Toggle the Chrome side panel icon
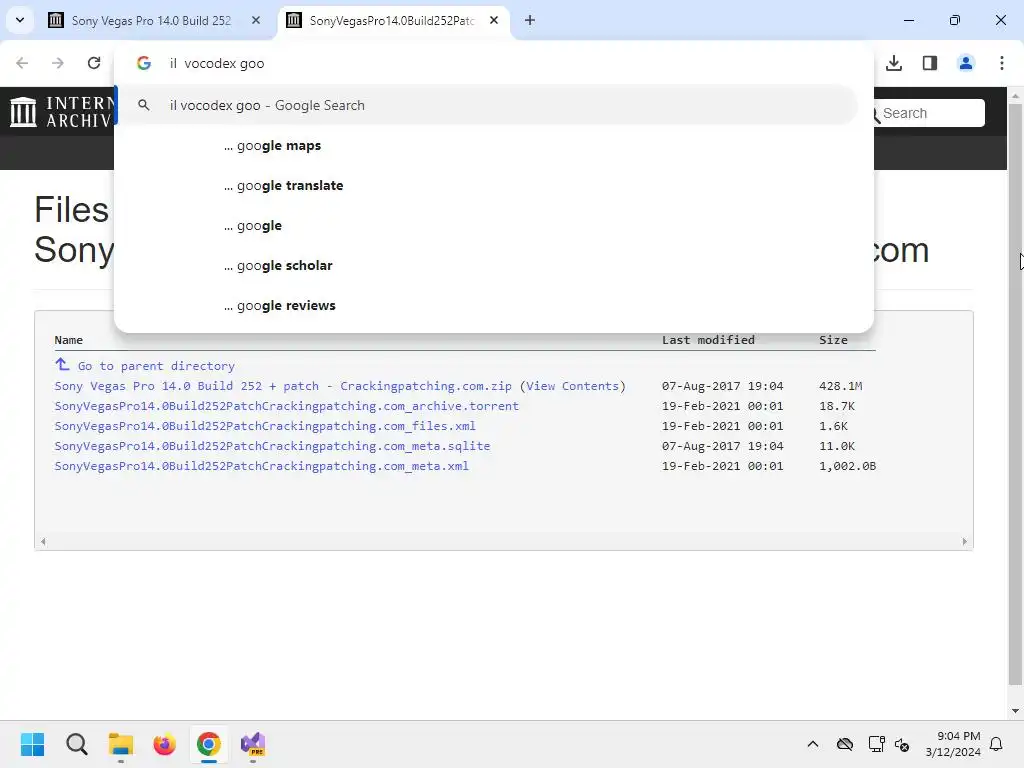The width and height of the screenshot is (1024, 768). 930,63
